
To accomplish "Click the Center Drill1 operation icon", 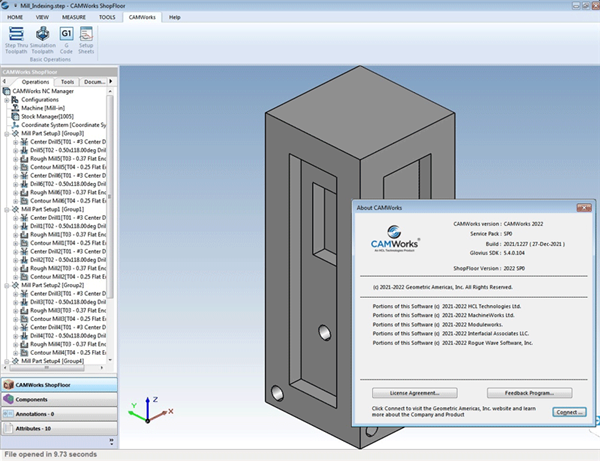I will [x=24, y=218].
